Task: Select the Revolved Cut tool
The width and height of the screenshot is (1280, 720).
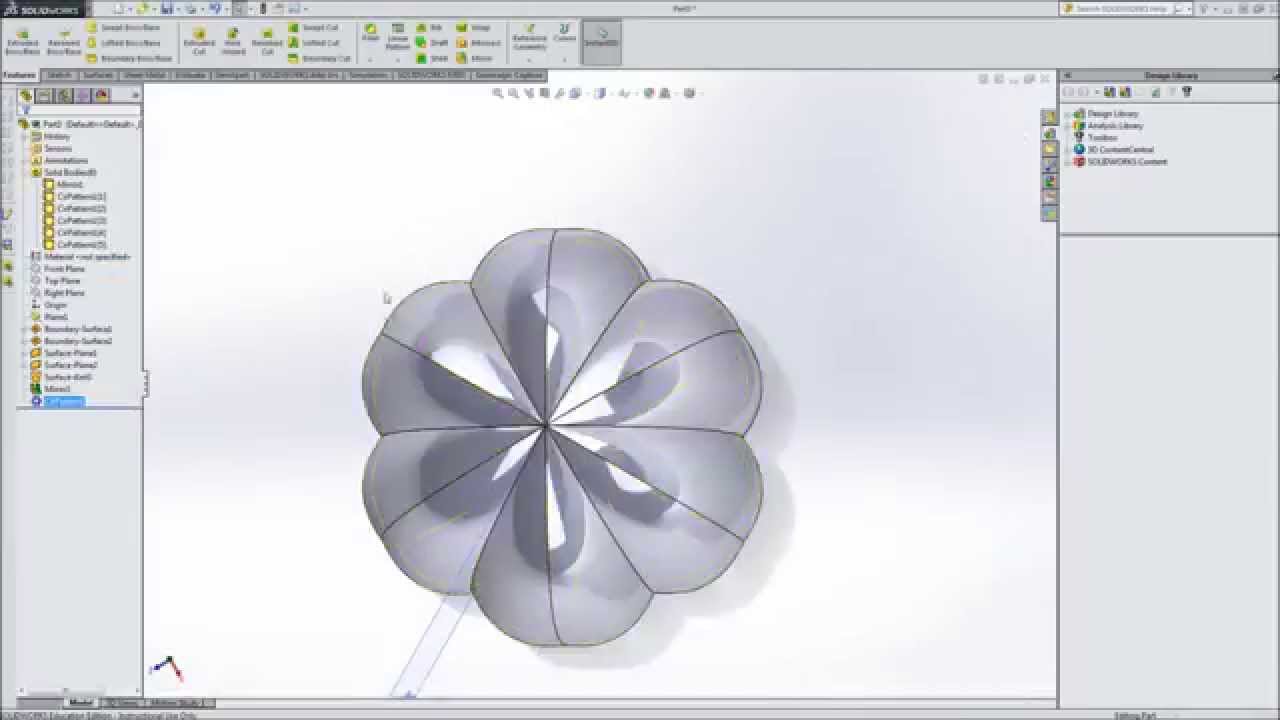Action: pyautogui.click(x=267, y=41)
